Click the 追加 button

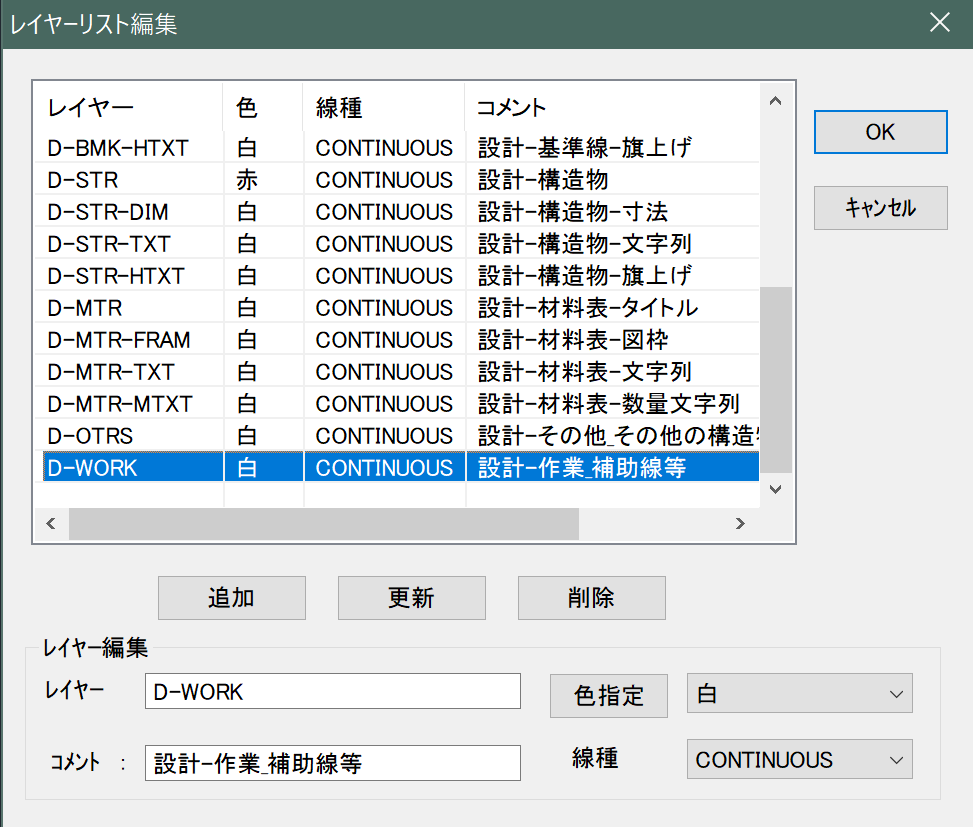click(x=231, y=598)
